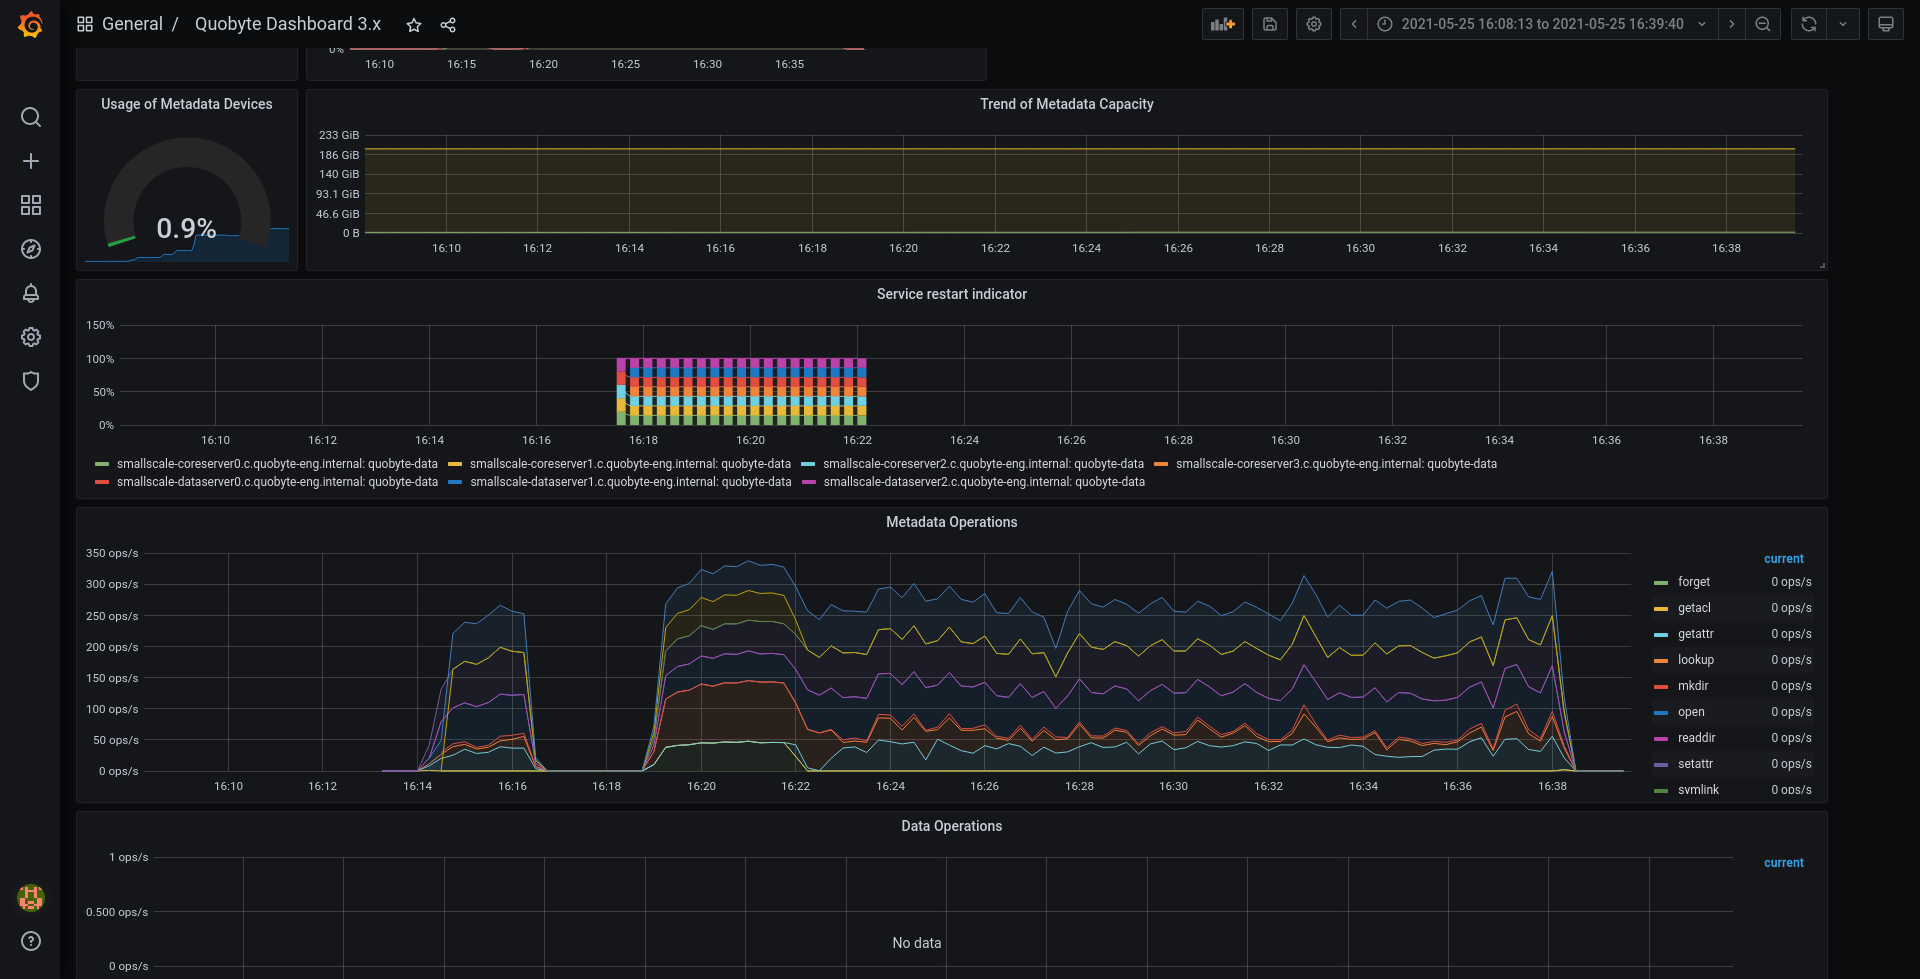Star the Quobyte Dashboard 3.x
Viewport: 1920px width, 979px height.
coord(414,25)
